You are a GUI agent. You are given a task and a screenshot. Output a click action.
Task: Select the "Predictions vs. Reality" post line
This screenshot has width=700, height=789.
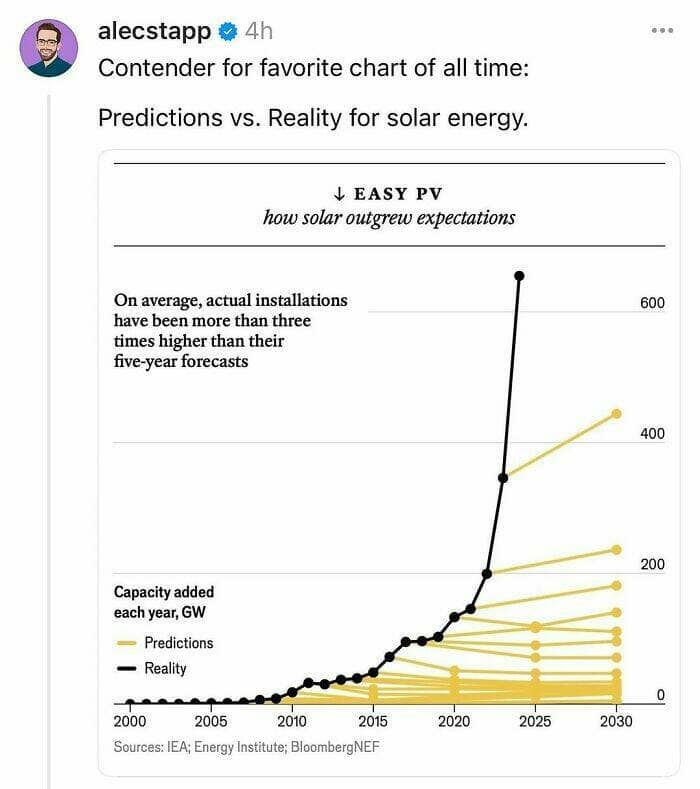pos(312,118)
